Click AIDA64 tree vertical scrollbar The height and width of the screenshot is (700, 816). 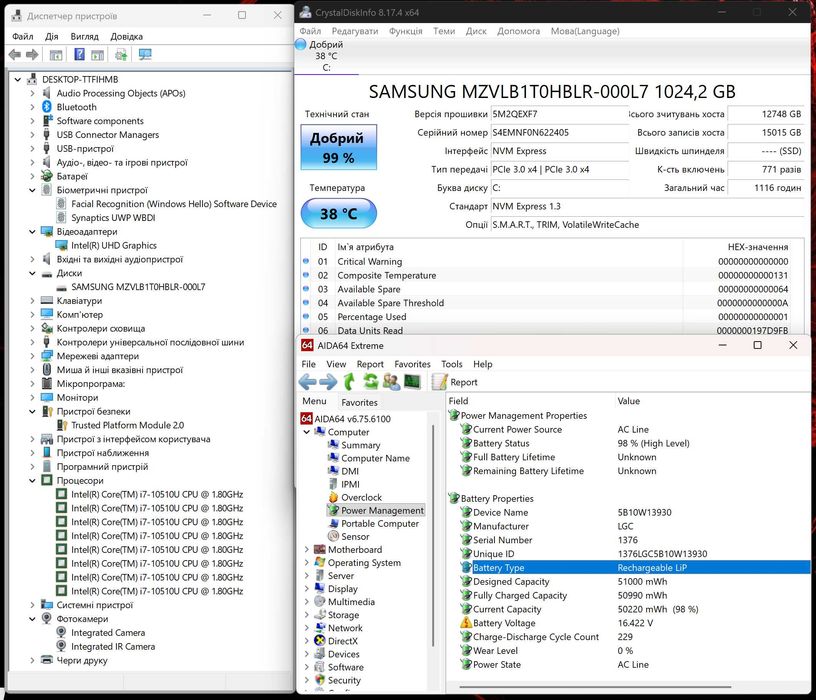[433, 536]
